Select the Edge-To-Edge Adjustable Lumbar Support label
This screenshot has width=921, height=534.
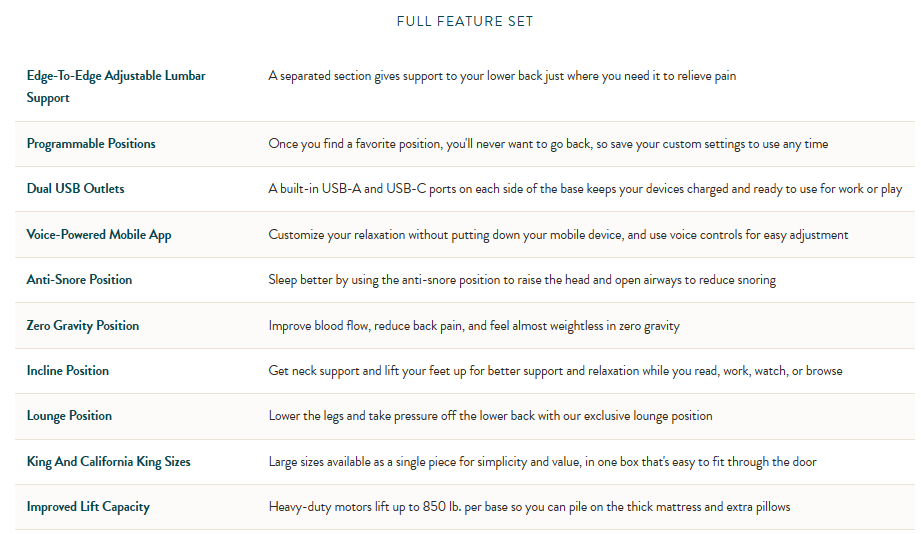115,86
